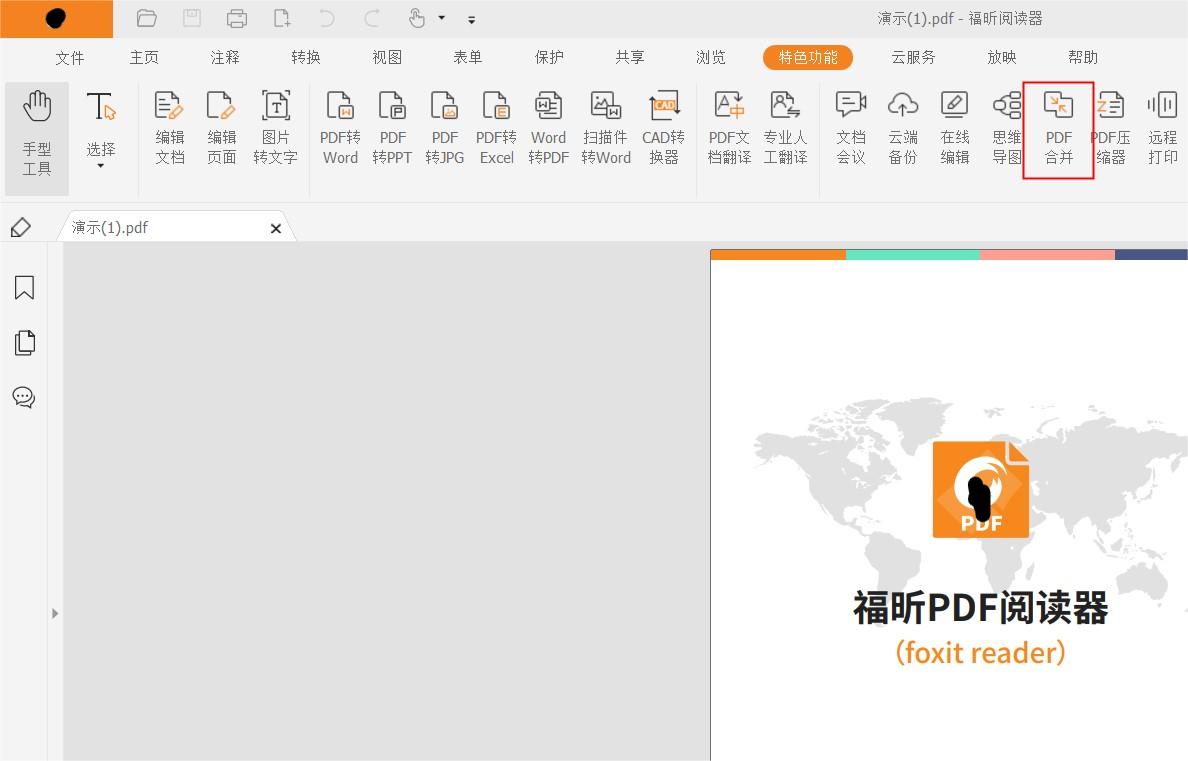
Task: Open the 保护 ribbon tab
Action: (548, 57)
